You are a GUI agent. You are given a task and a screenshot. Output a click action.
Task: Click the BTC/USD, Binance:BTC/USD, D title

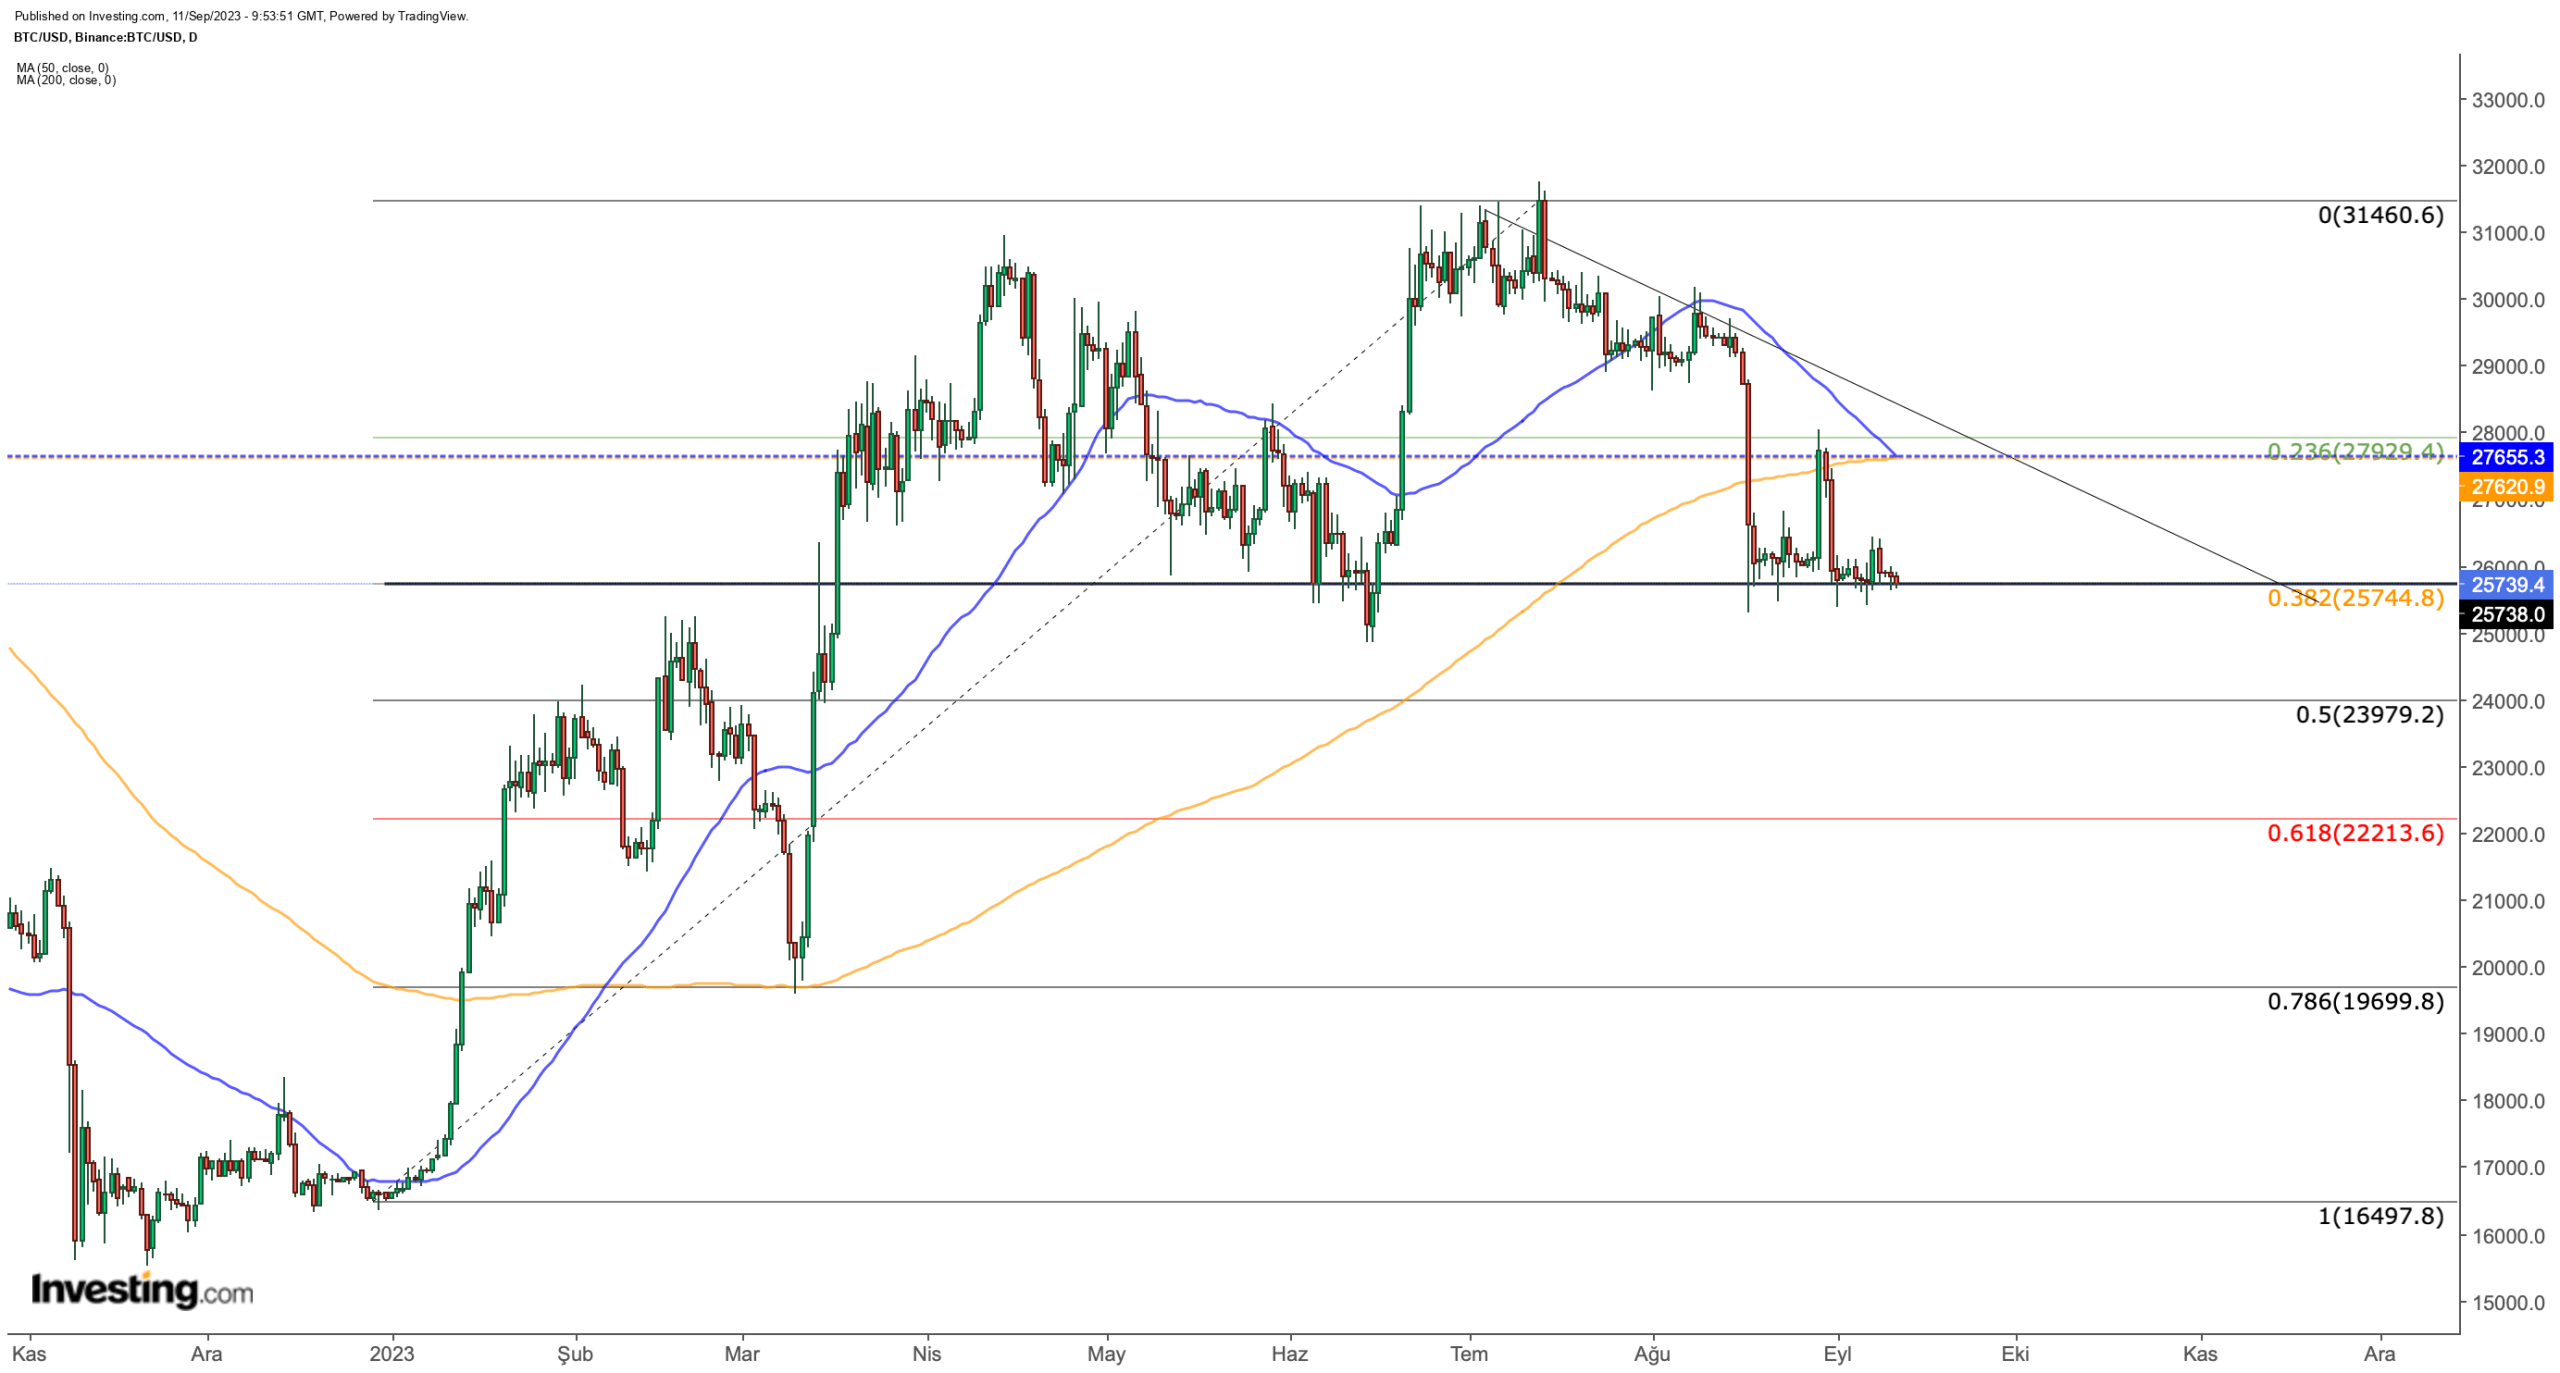(105, 37)
